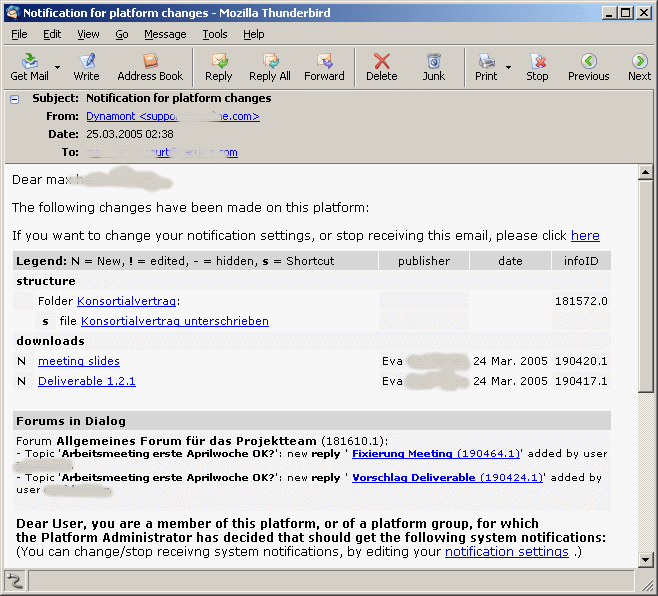The height and width of the screenshot is (596, 658).
Task: Forward the current message
Action: coord(324,67)
